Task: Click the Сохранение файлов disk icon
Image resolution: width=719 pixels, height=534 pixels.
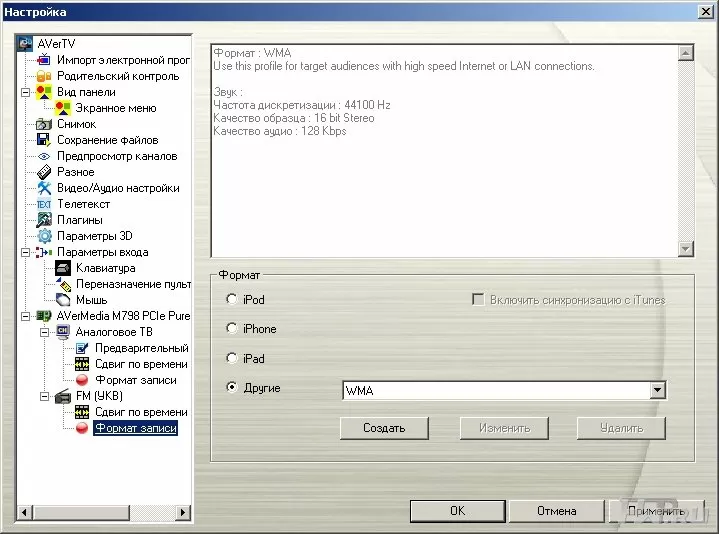Action: [44, 140]
